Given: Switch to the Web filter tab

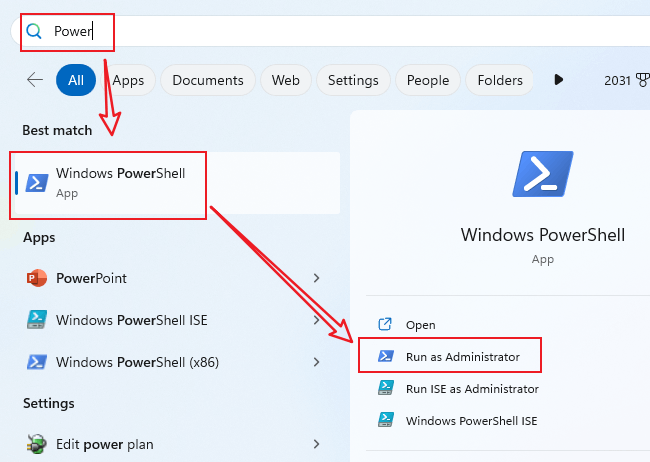Looking at the screenshot, I should 286,80.
